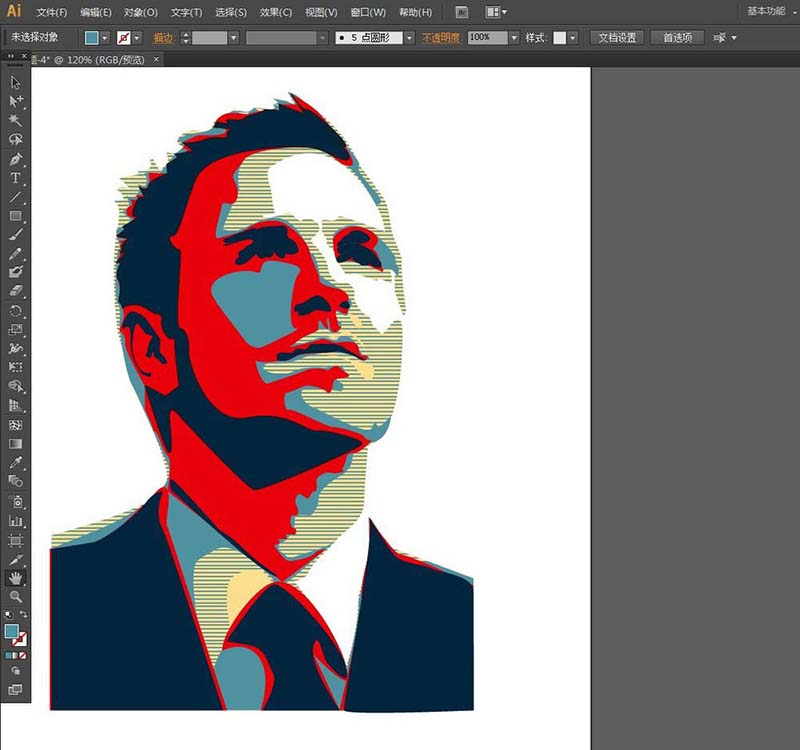Collapse the tools panel with double arrows

(11, 56)
